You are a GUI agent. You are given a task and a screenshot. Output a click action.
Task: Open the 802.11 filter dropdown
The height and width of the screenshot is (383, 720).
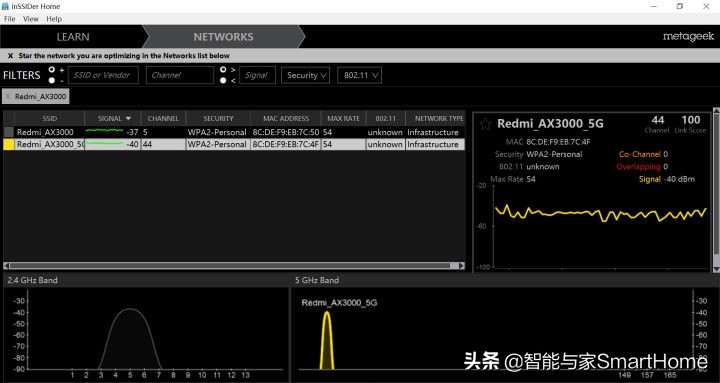[360, 75]
